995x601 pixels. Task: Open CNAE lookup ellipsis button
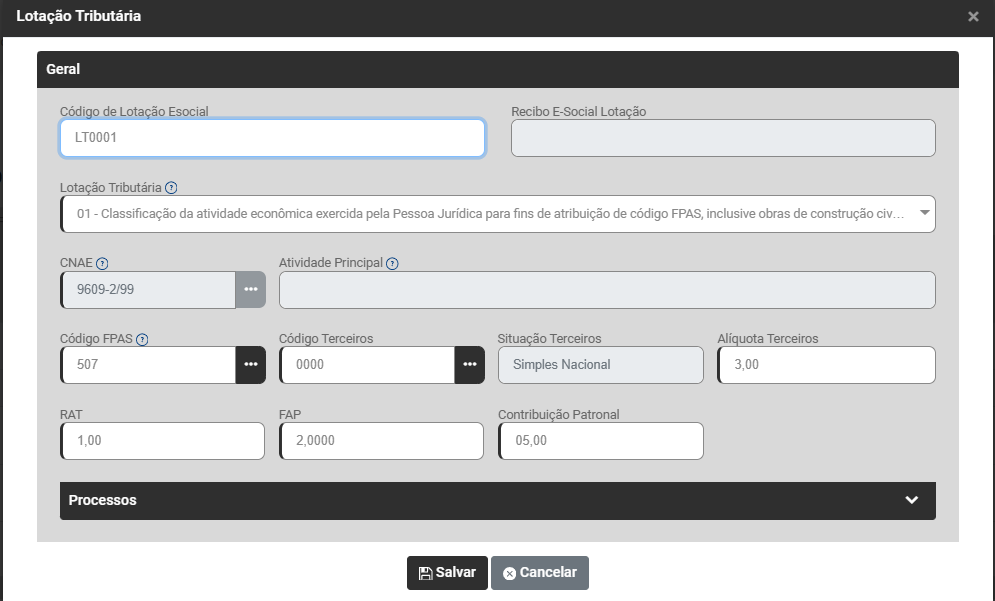251,289
